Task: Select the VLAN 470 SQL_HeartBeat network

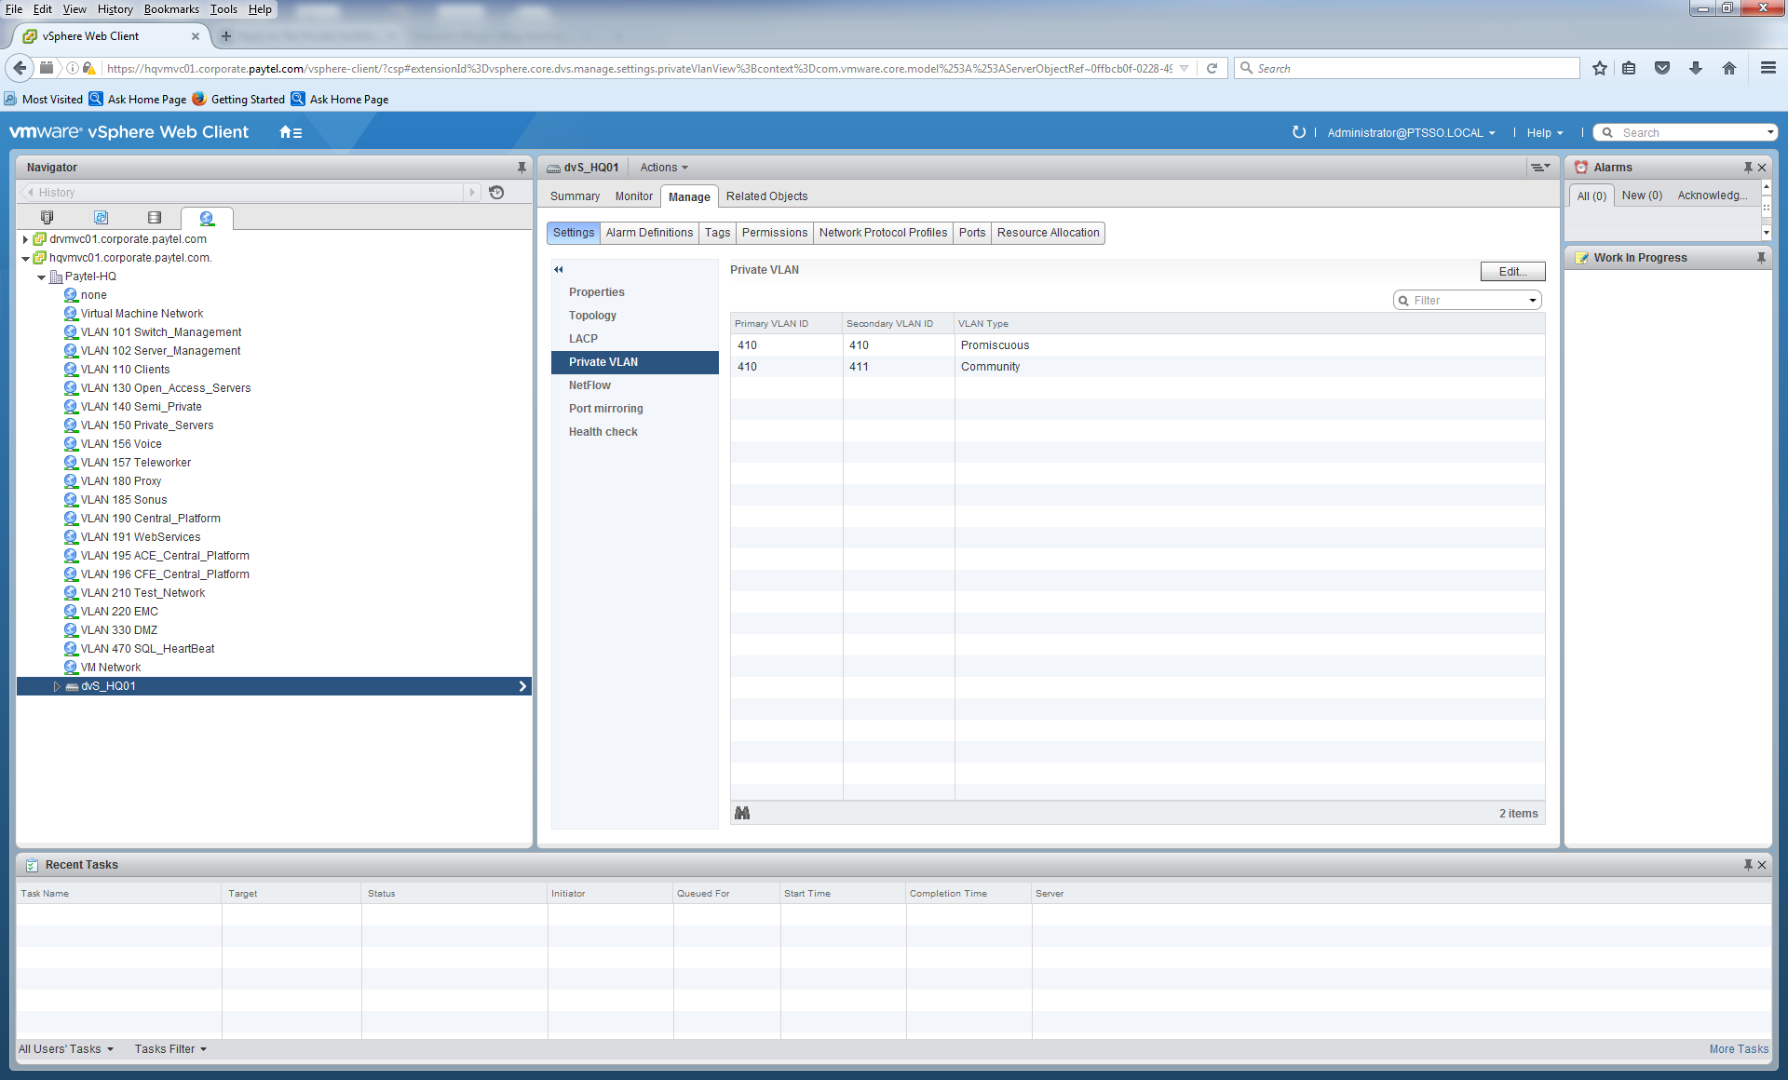Action: [x=139, y=649]
